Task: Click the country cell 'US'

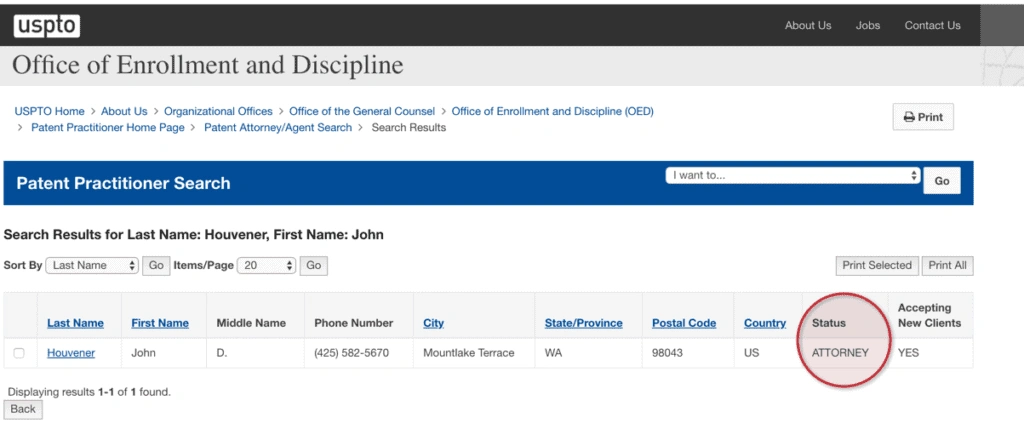Action: pos(751,353)
